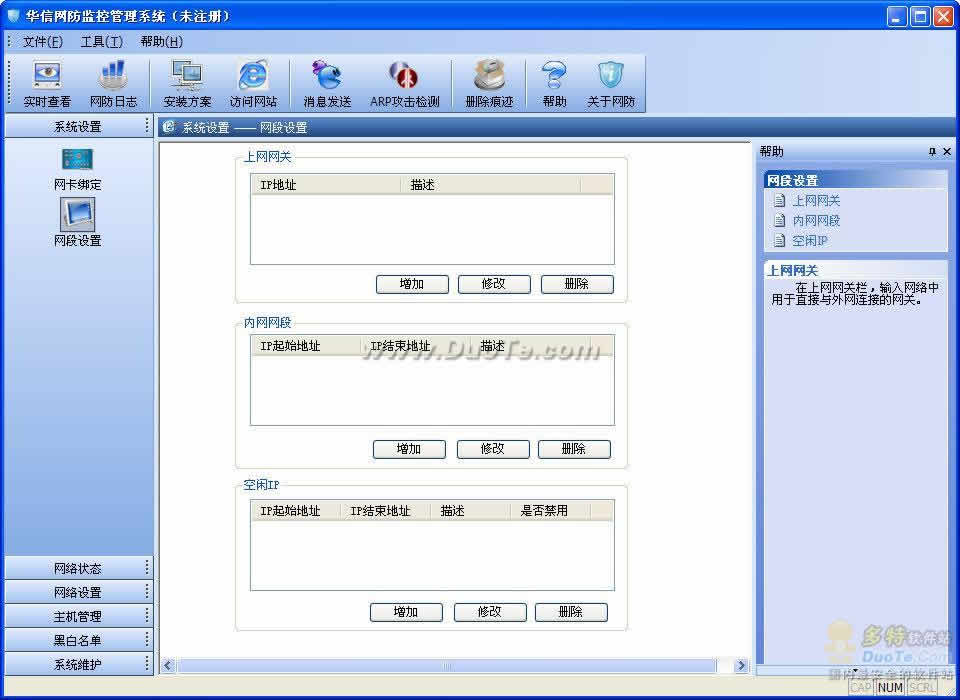Start ARP攻击检测 from the toolbar

click(404, 84)
